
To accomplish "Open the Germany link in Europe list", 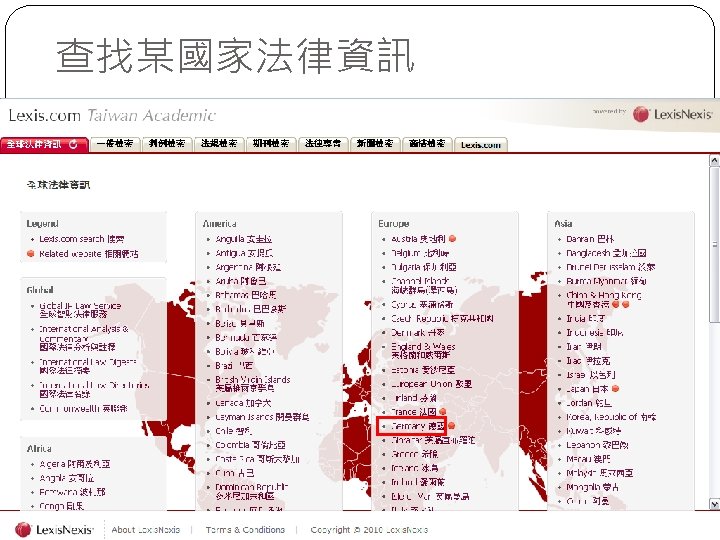I will tap(417, 426).
